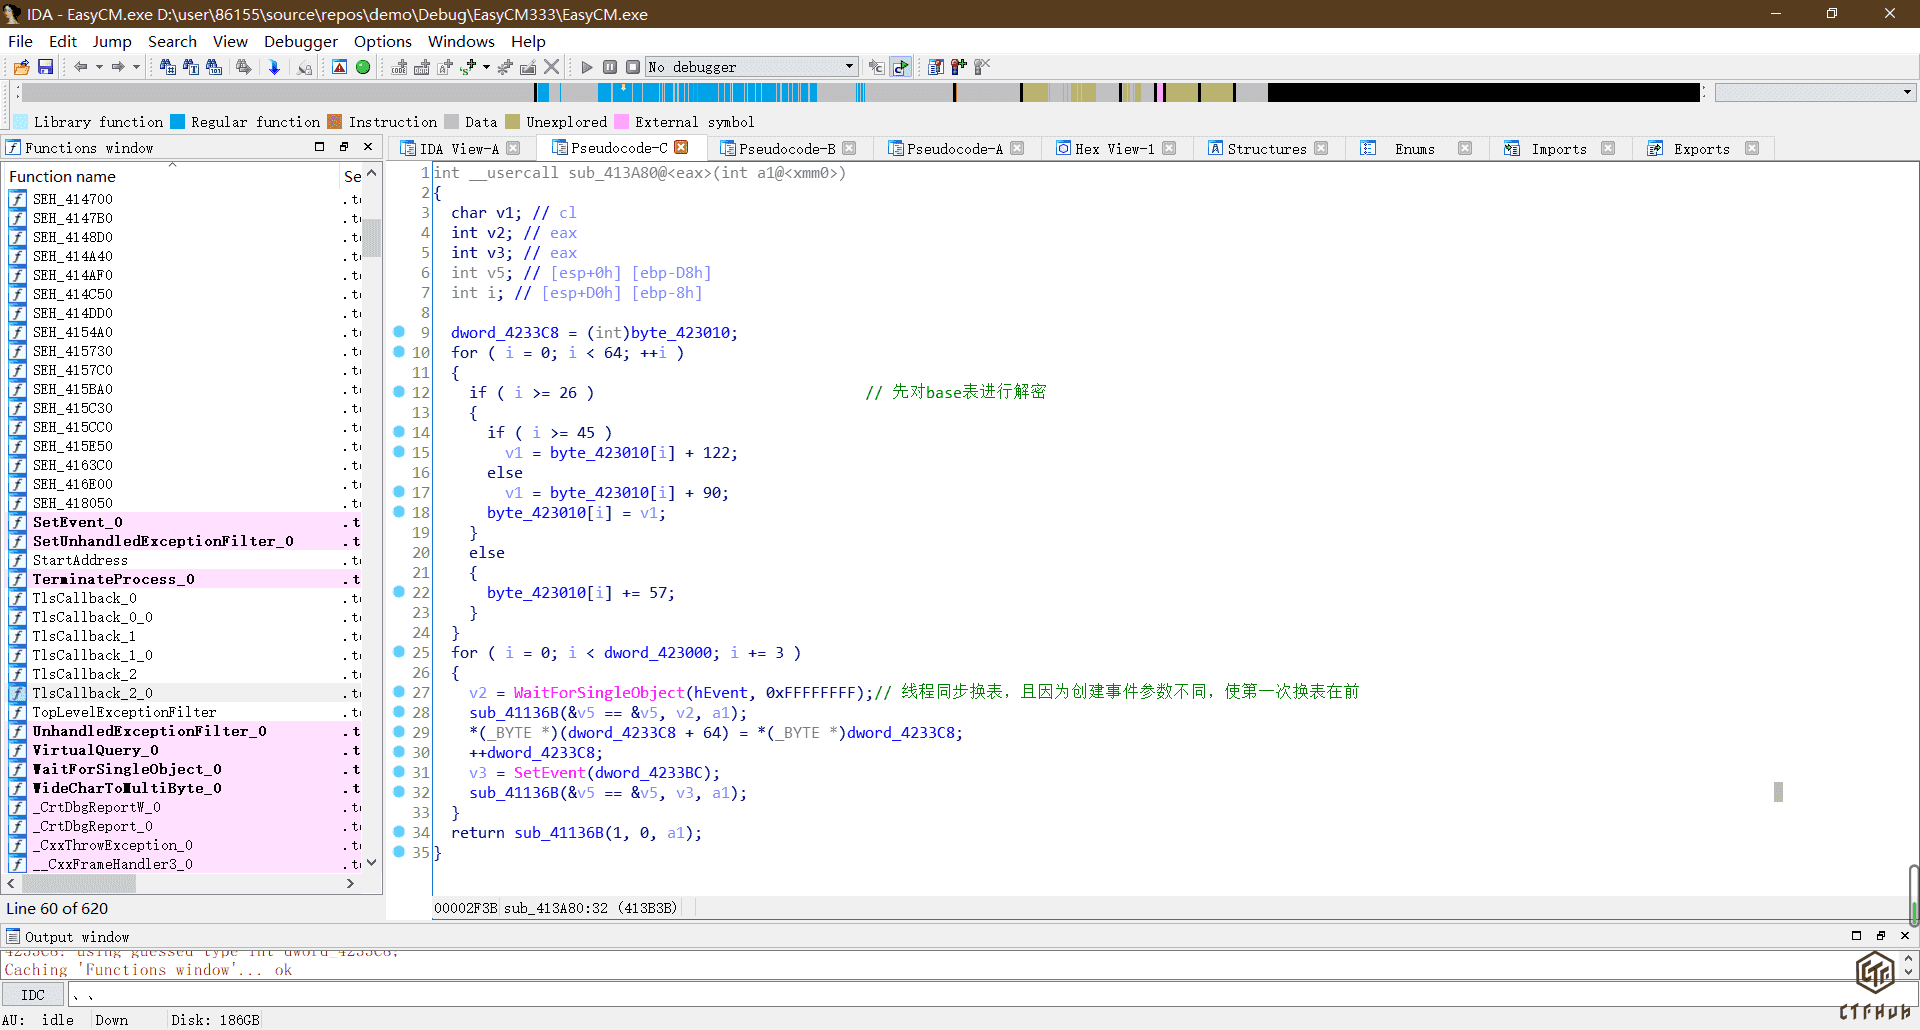Click the Open file toolbar icon
1920x1030 pixels.
[x=21, y=67]
